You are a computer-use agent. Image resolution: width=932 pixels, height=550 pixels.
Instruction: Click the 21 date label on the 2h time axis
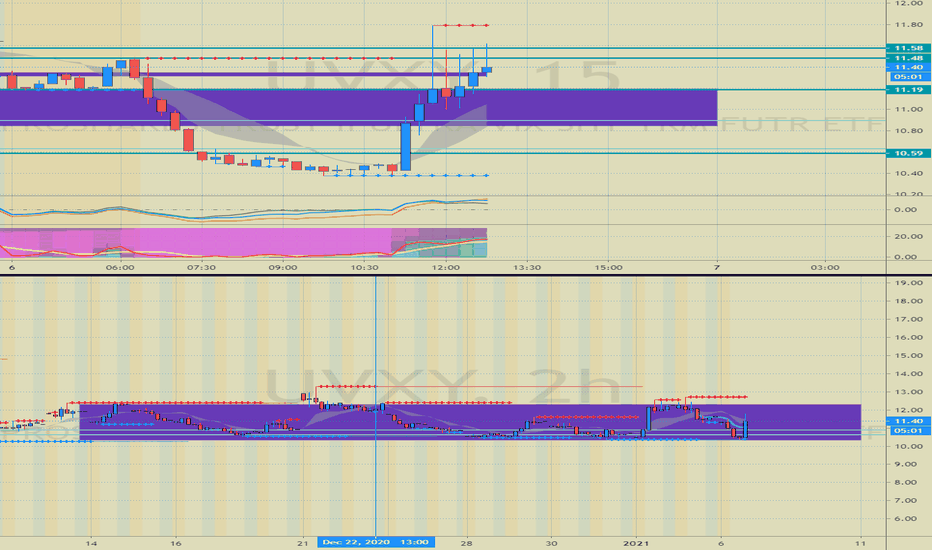pos(303,543)
